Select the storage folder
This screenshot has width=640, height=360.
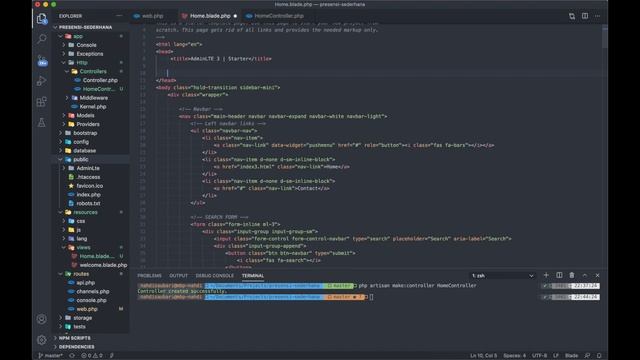pyautogui.click(x=82, y=318)
